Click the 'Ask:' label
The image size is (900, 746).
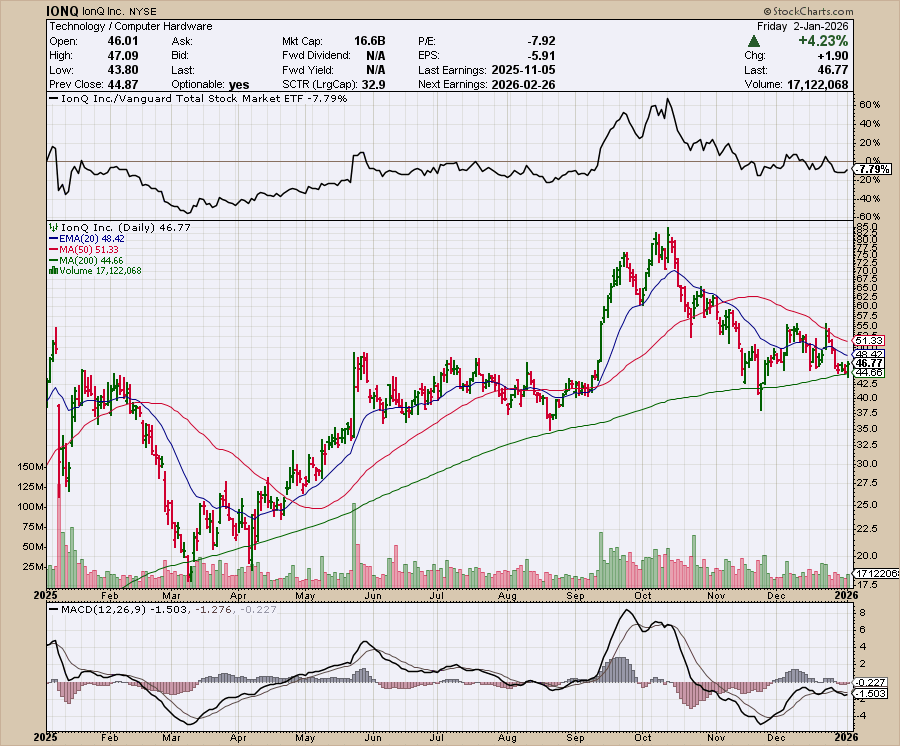(182, 41)
